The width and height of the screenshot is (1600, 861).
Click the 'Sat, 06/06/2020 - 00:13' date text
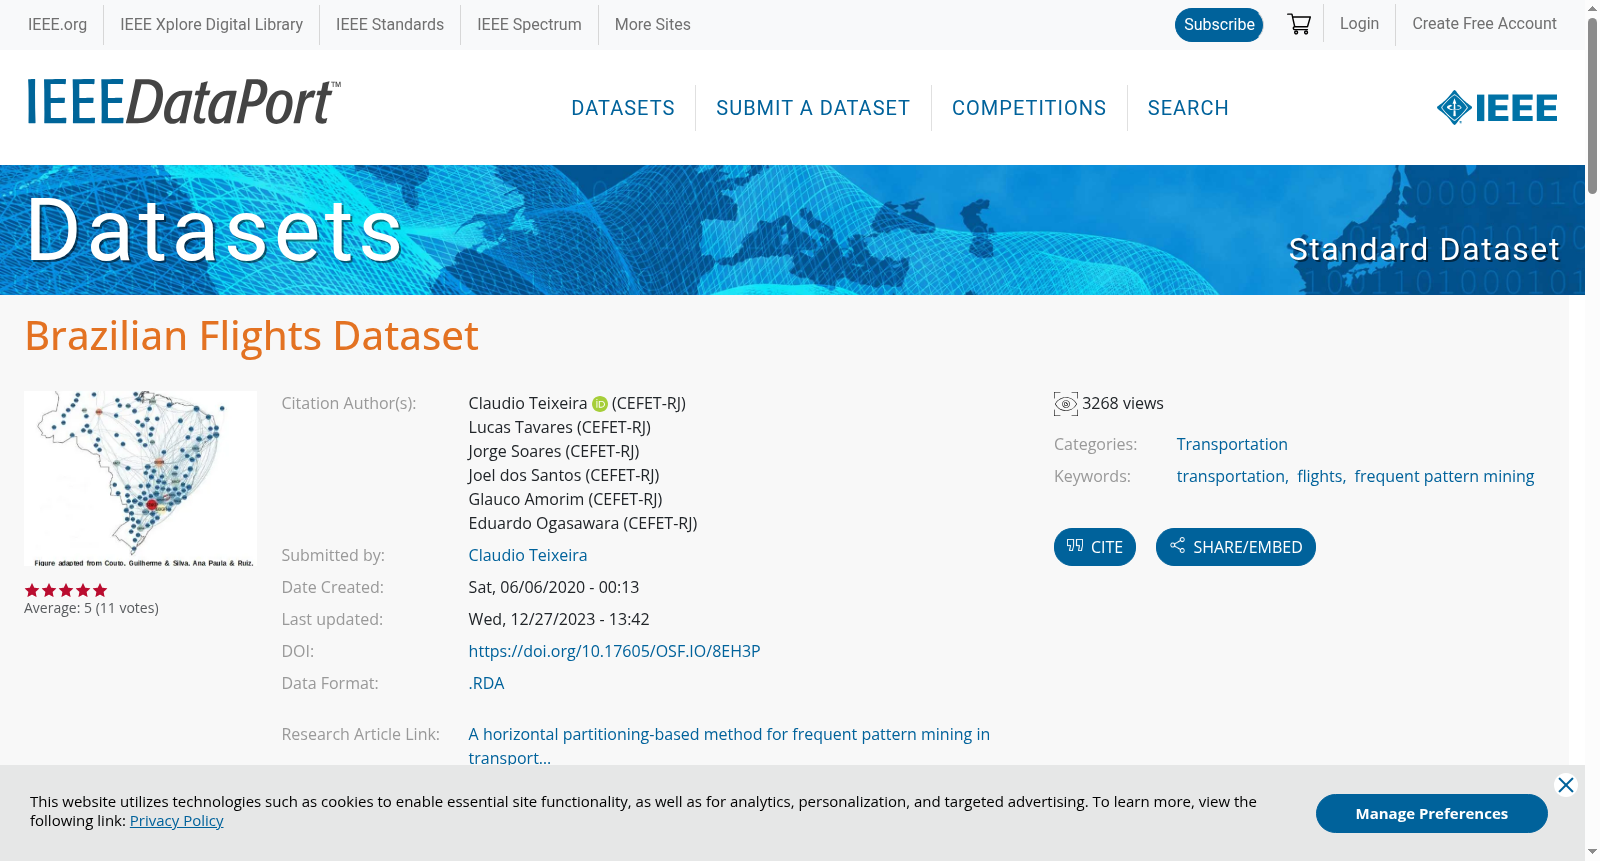(553, 587)
